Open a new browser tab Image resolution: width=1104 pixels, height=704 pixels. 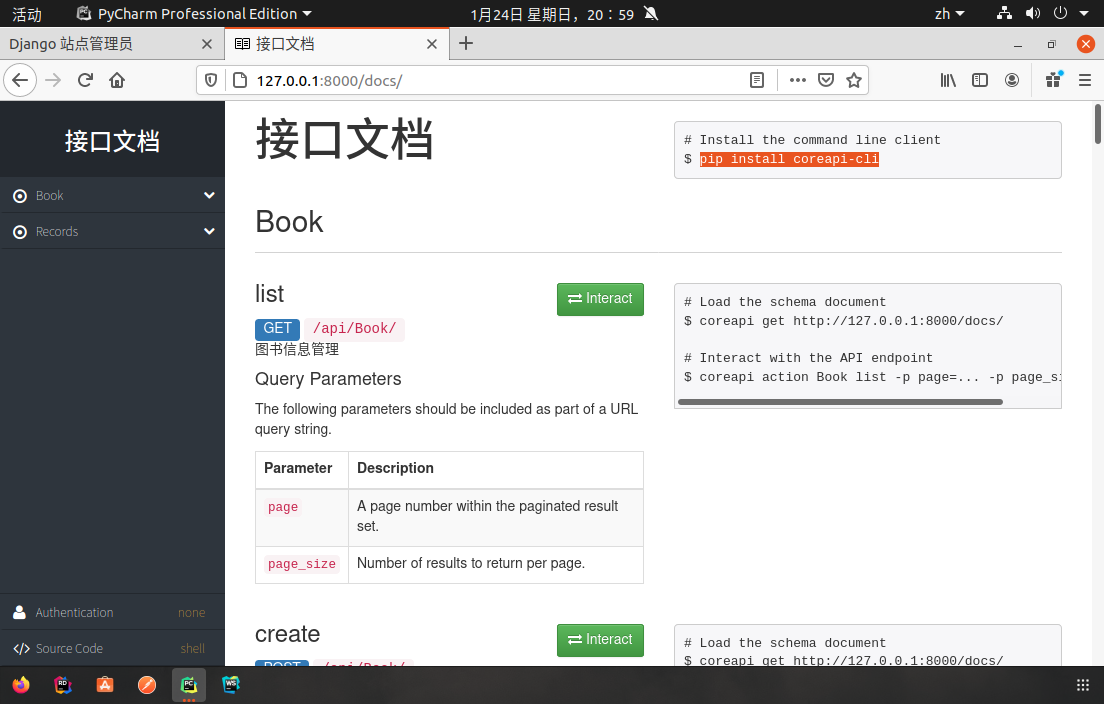(465, 44)
